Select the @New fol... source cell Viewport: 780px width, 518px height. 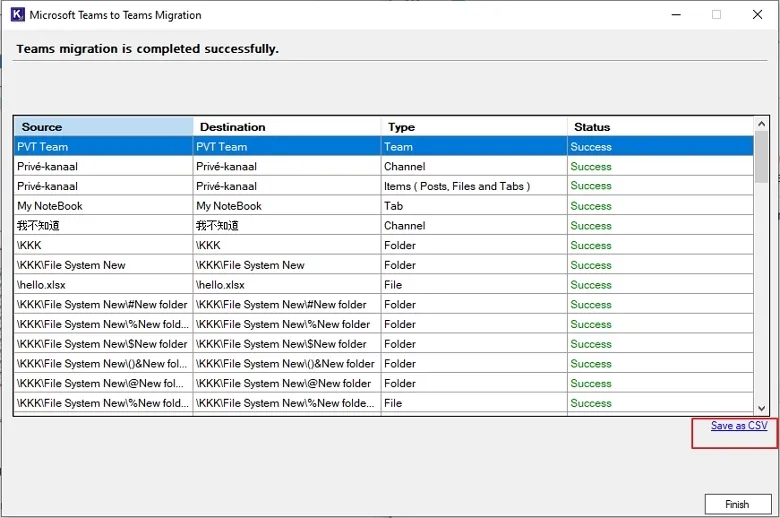point(103,383)
